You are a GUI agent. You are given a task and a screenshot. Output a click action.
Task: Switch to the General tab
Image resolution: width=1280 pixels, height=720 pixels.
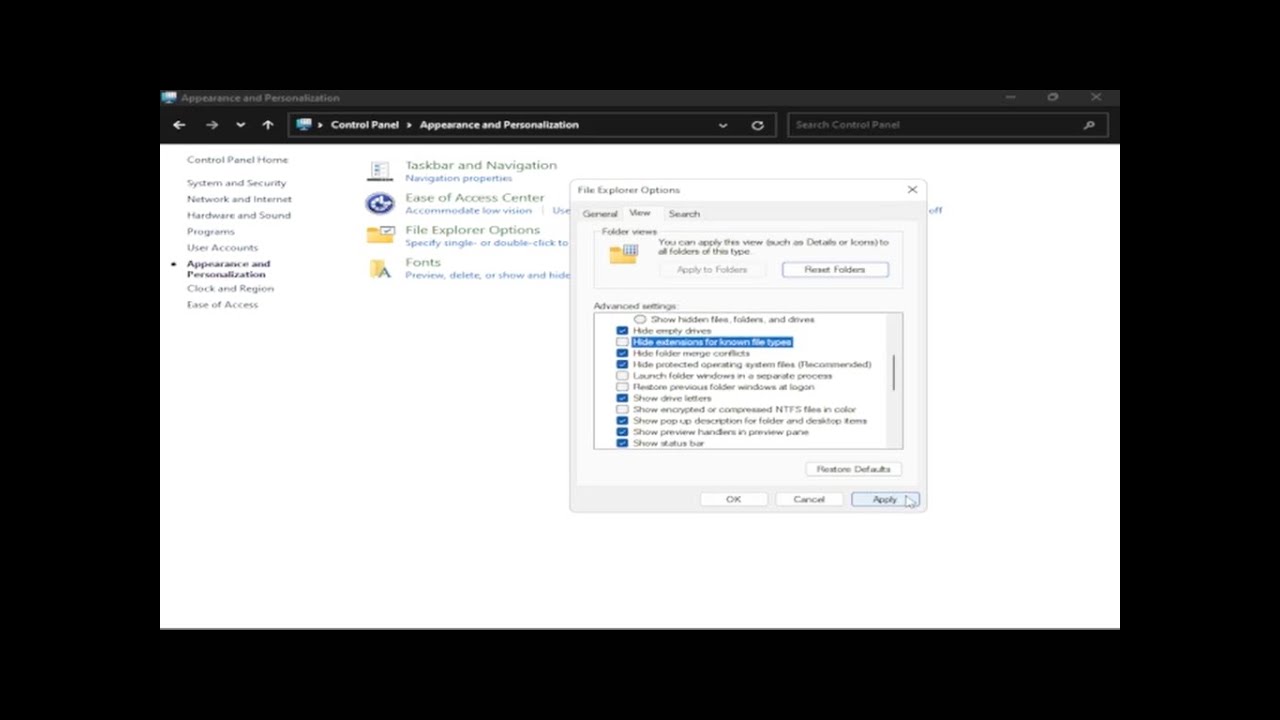click(600, 214)
